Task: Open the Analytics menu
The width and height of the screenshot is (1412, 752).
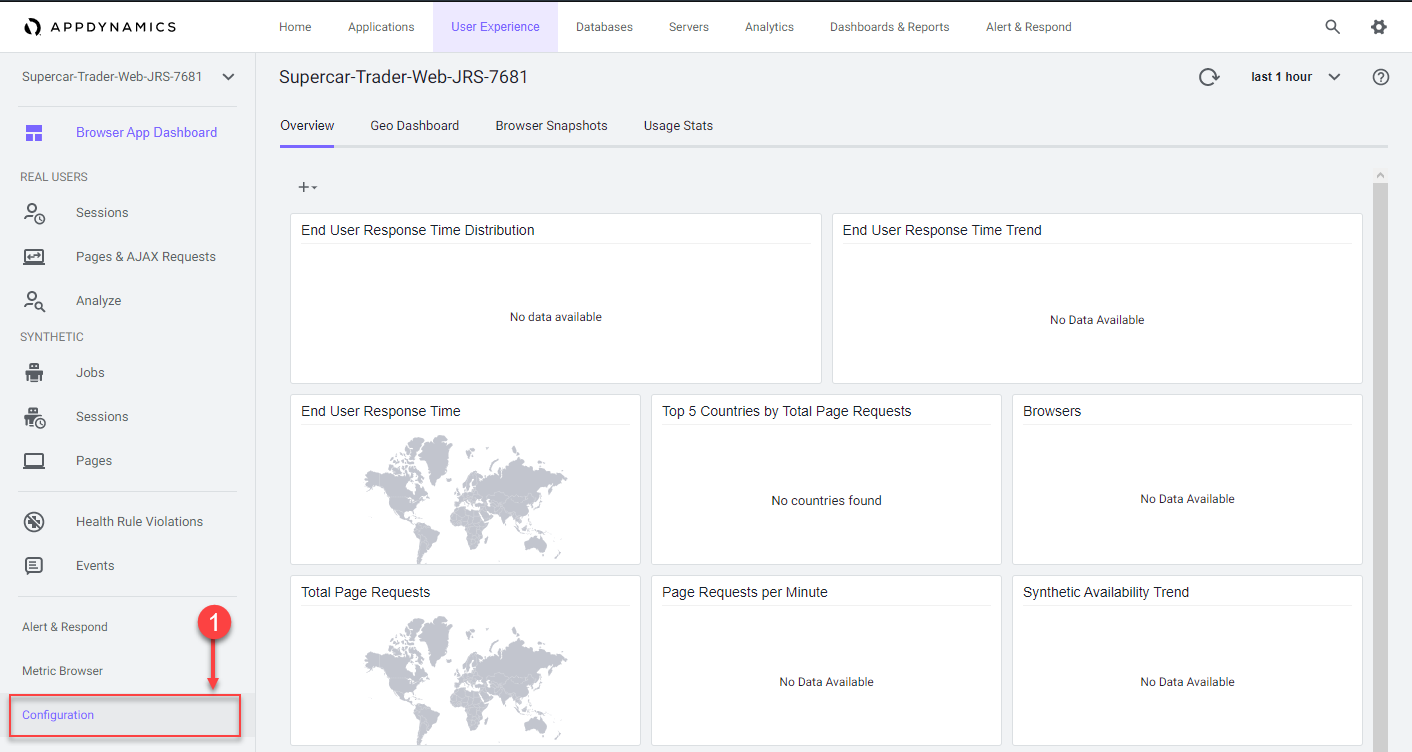Action: 769,27
